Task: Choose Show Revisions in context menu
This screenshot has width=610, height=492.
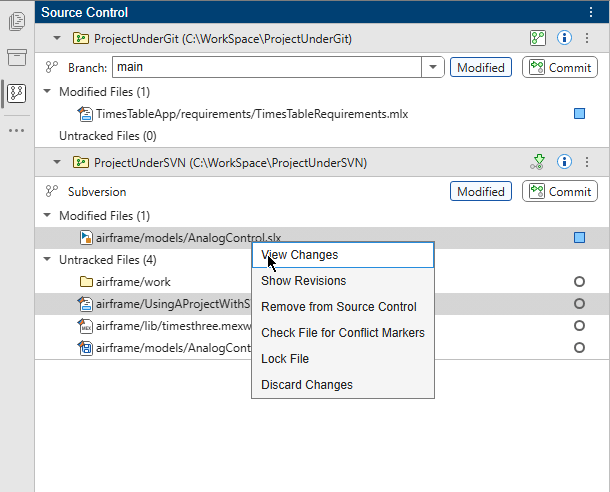Action: tap(343, 281)
